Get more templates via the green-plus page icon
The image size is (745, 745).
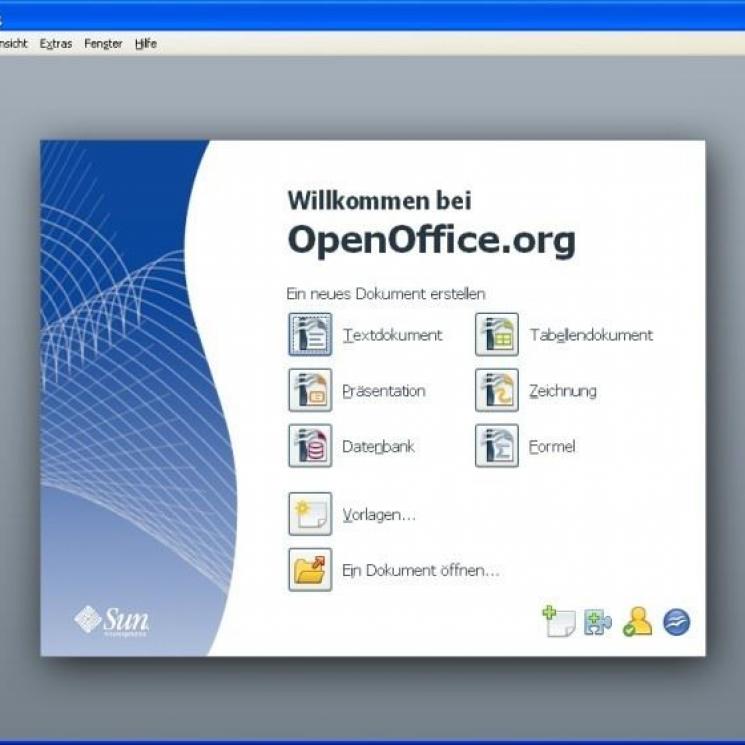click(559, 621)
